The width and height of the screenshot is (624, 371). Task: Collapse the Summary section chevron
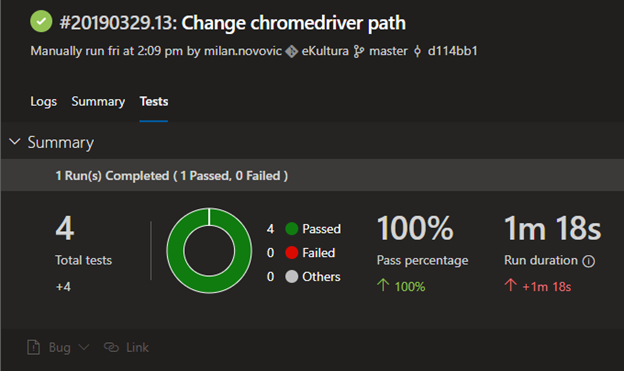coord(15,142)
